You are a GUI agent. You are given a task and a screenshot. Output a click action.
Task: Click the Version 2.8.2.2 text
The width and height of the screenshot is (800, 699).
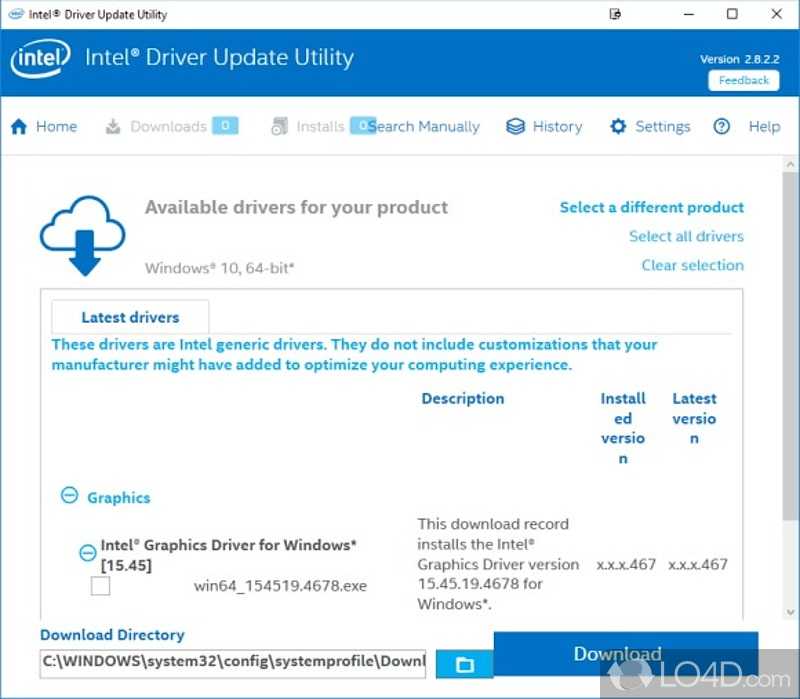click(x=740, y=59)
